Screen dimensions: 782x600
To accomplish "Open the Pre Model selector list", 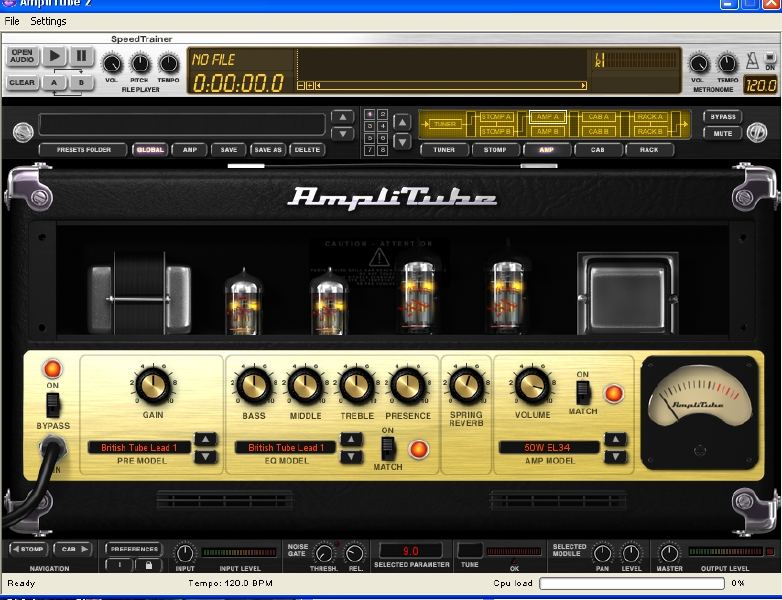I will tap(139, 448).
